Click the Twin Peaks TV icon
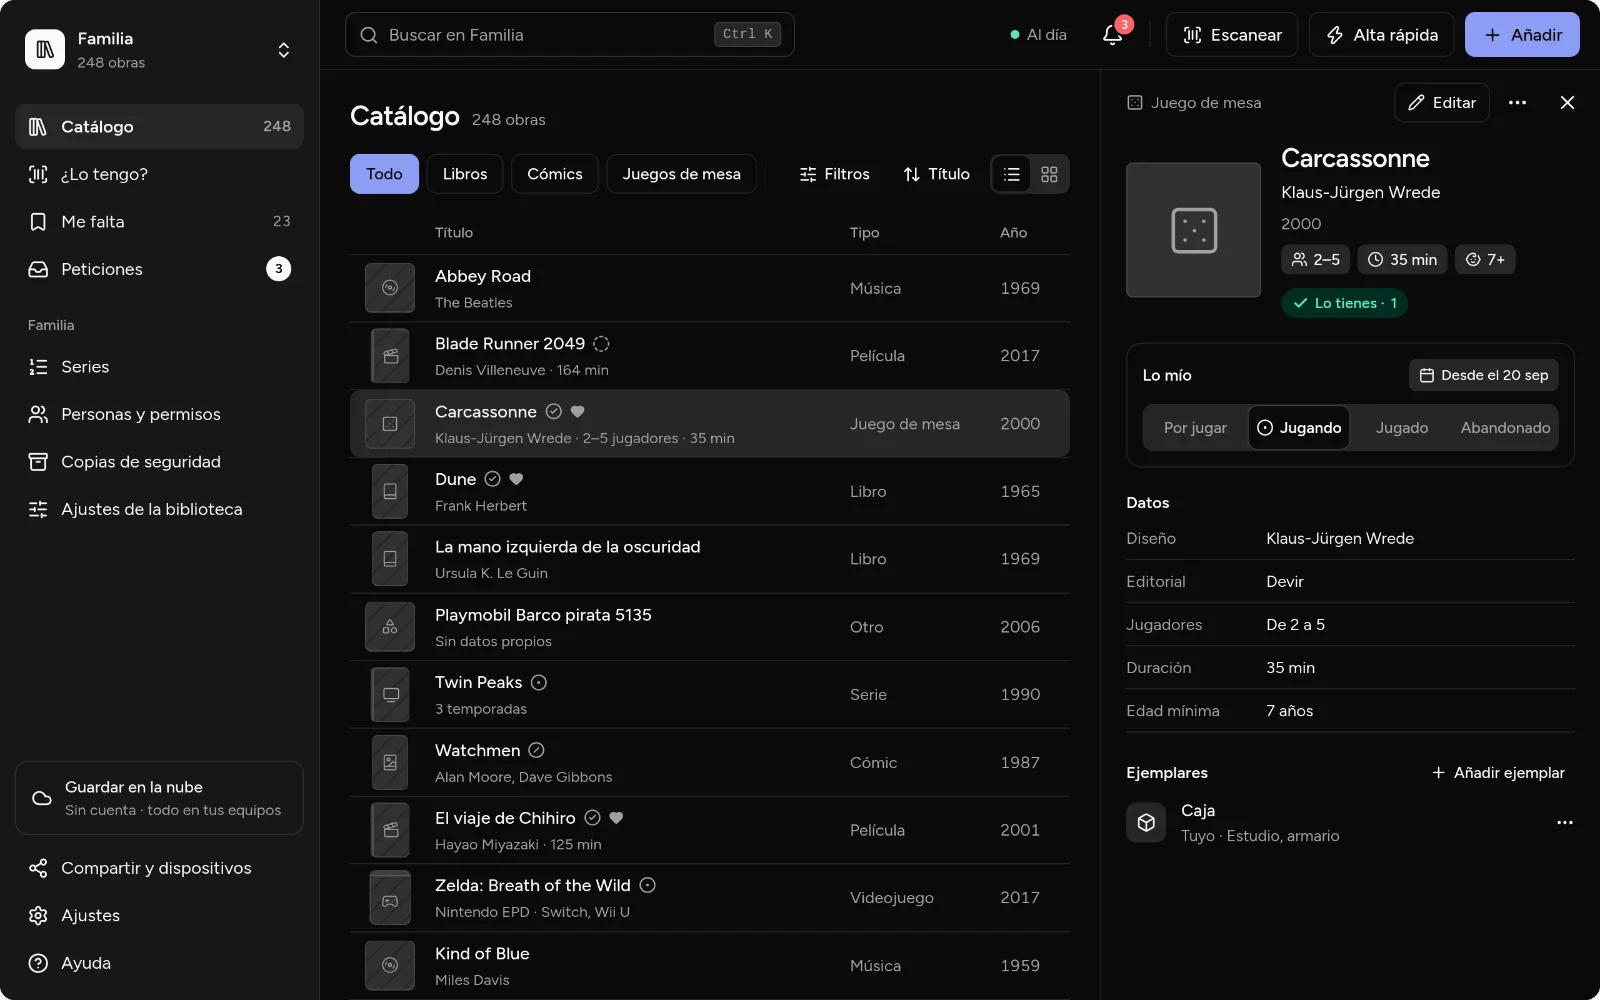Image resolution: width=1600 pixels, height=1000 pixels. 390,695
